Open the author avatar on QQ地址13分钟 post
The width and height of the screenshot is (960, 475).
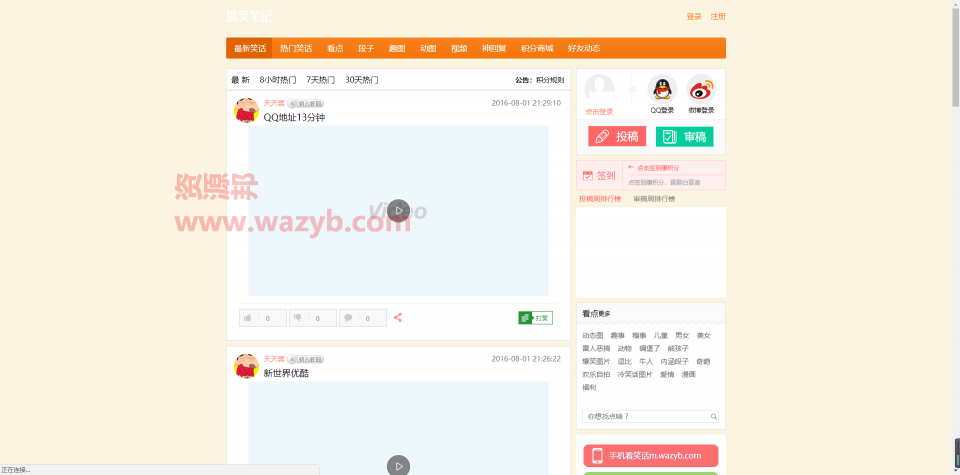click(x=246, y=110)
